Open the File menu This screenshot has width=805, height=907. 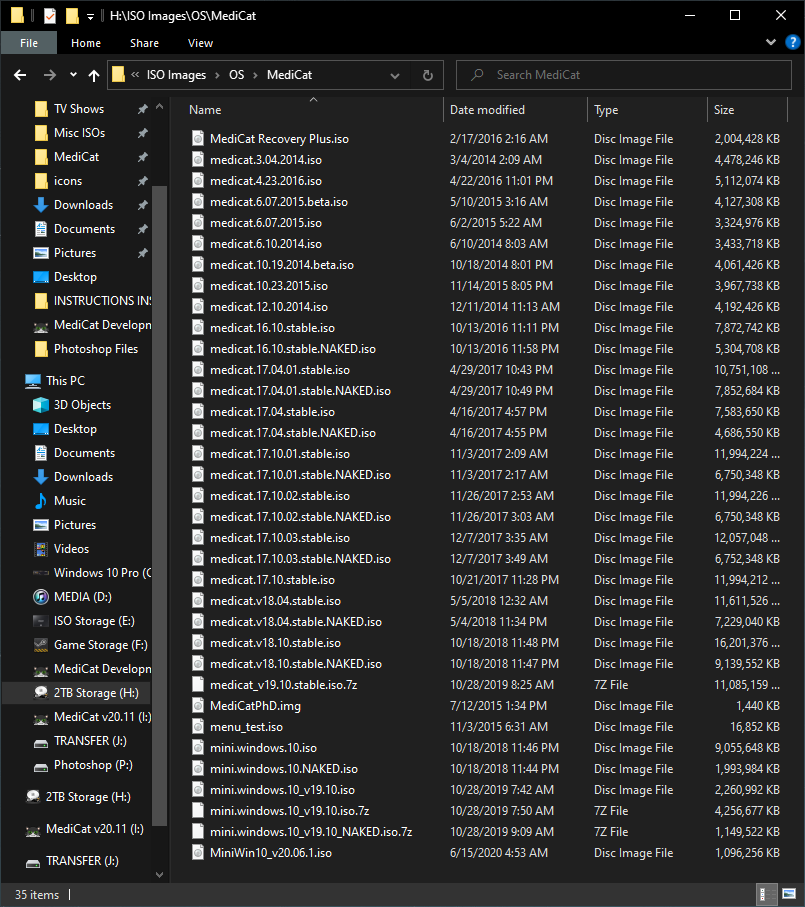[x=29, y=43]
